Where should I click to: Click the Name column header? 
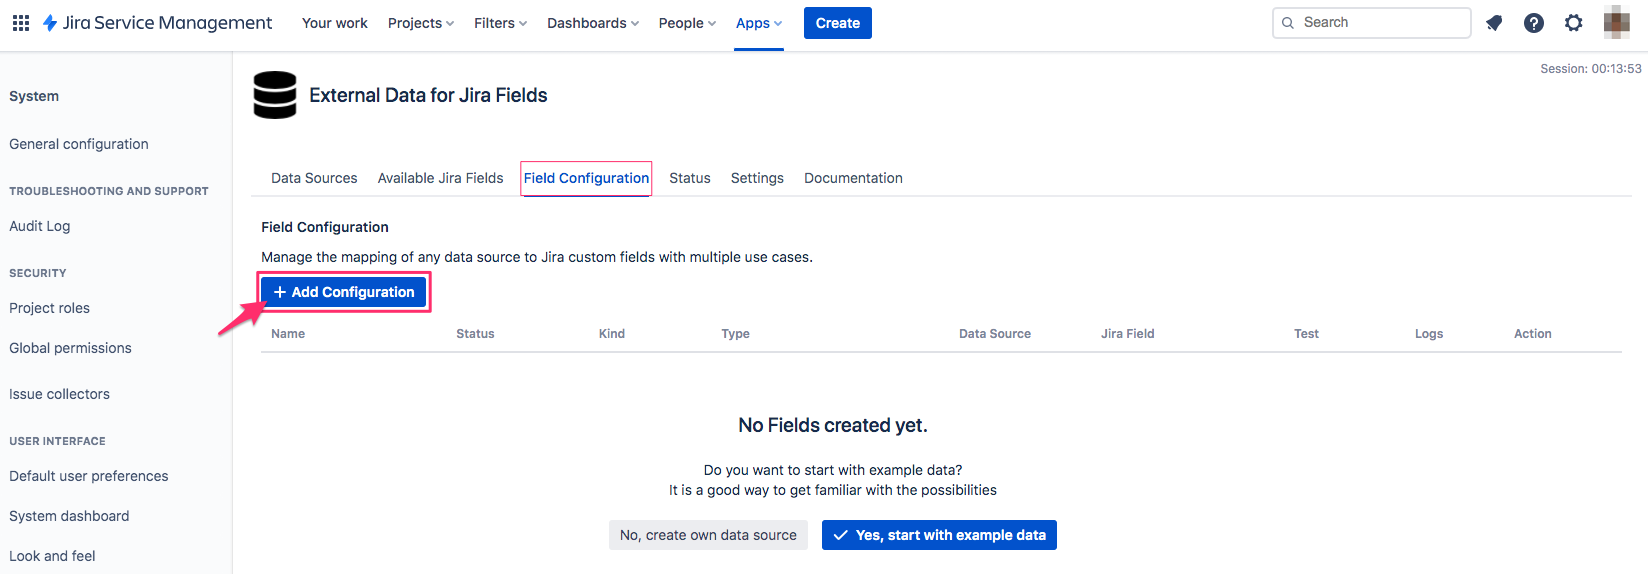[288, 334]
